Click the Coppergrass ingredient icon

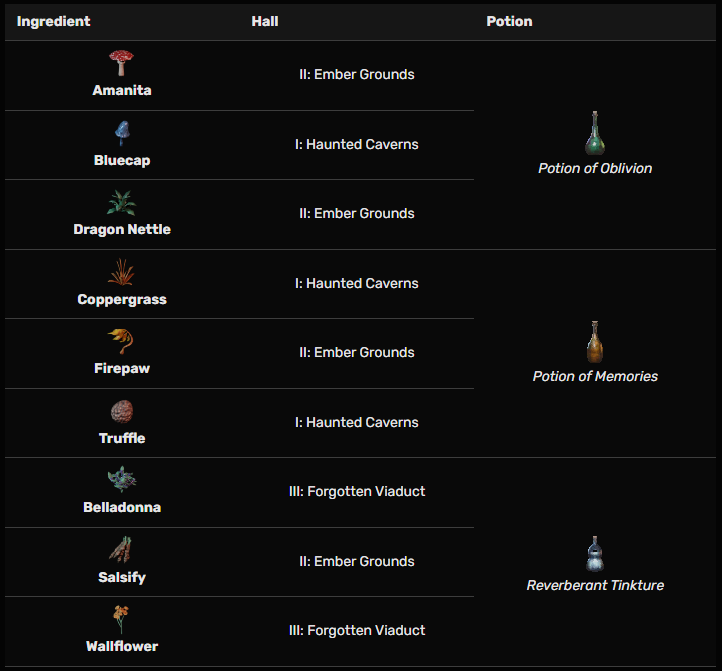tap(121, 272)
